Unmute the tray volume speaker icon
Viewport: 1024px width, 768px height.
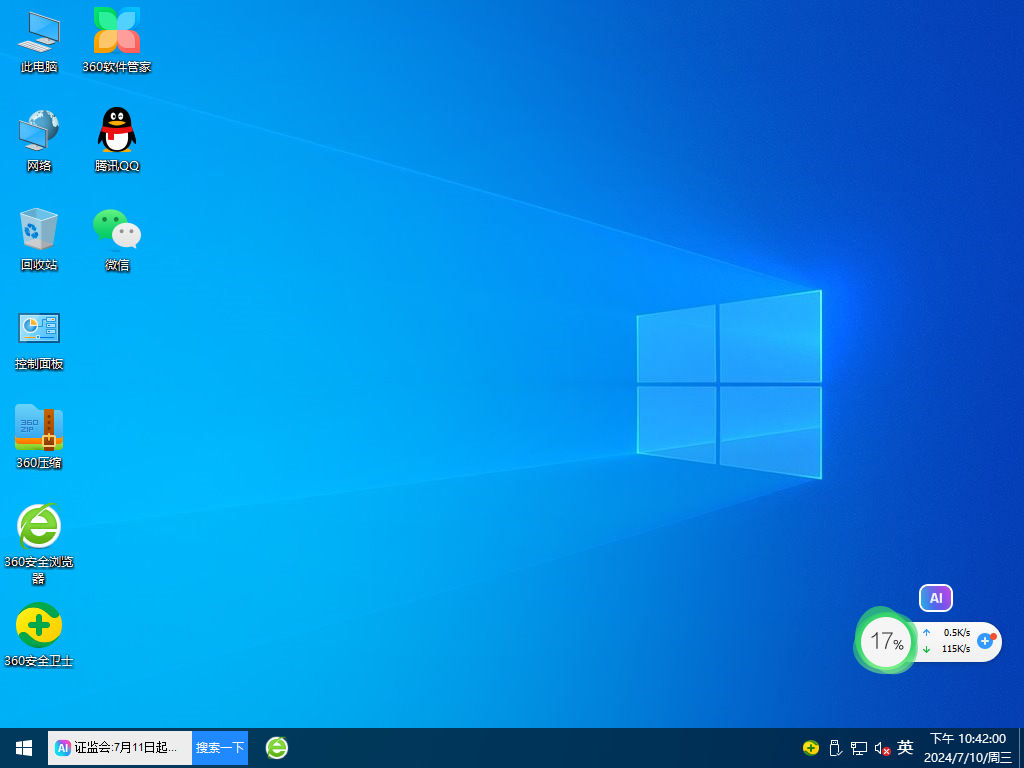point(882,748)
